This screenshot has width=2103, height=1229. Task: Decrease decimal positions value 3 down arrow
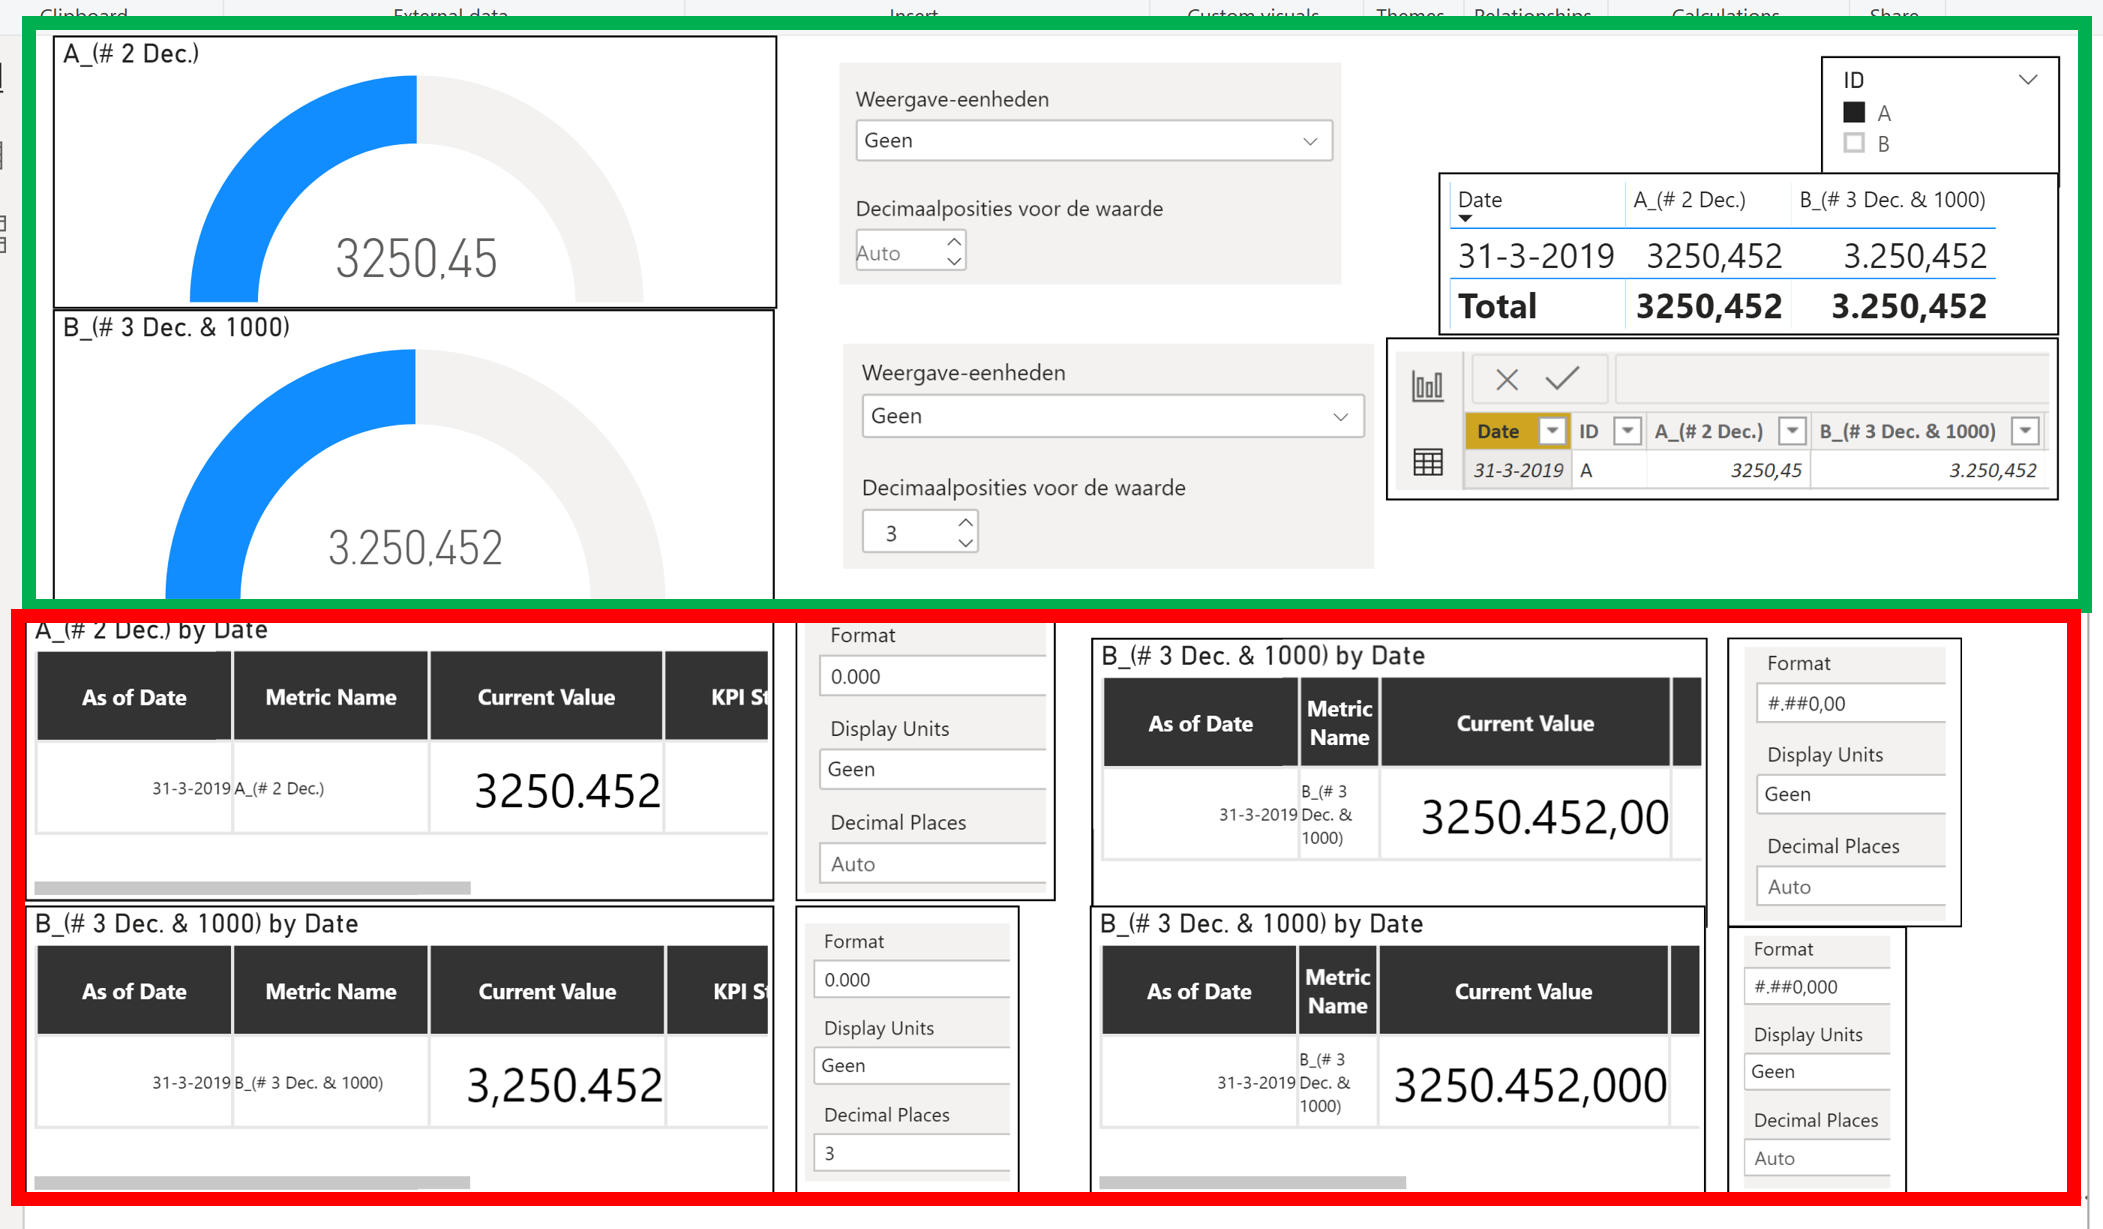click(965, 542)
